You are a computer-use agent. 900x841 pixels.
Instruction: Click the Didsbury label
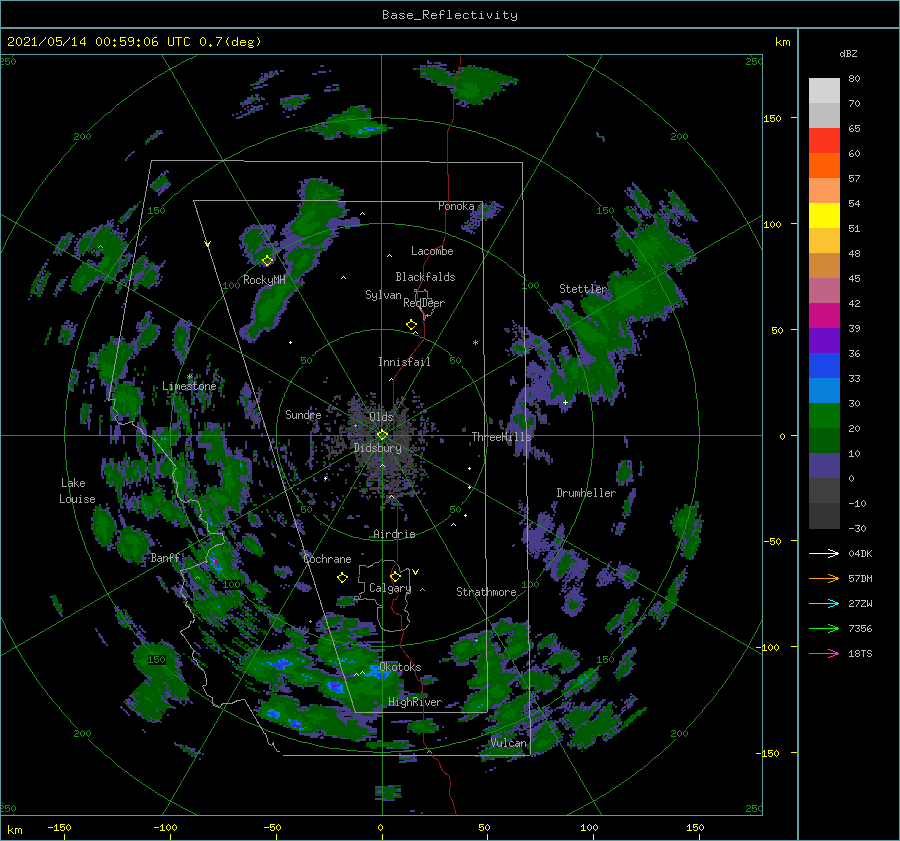[378, 448]
